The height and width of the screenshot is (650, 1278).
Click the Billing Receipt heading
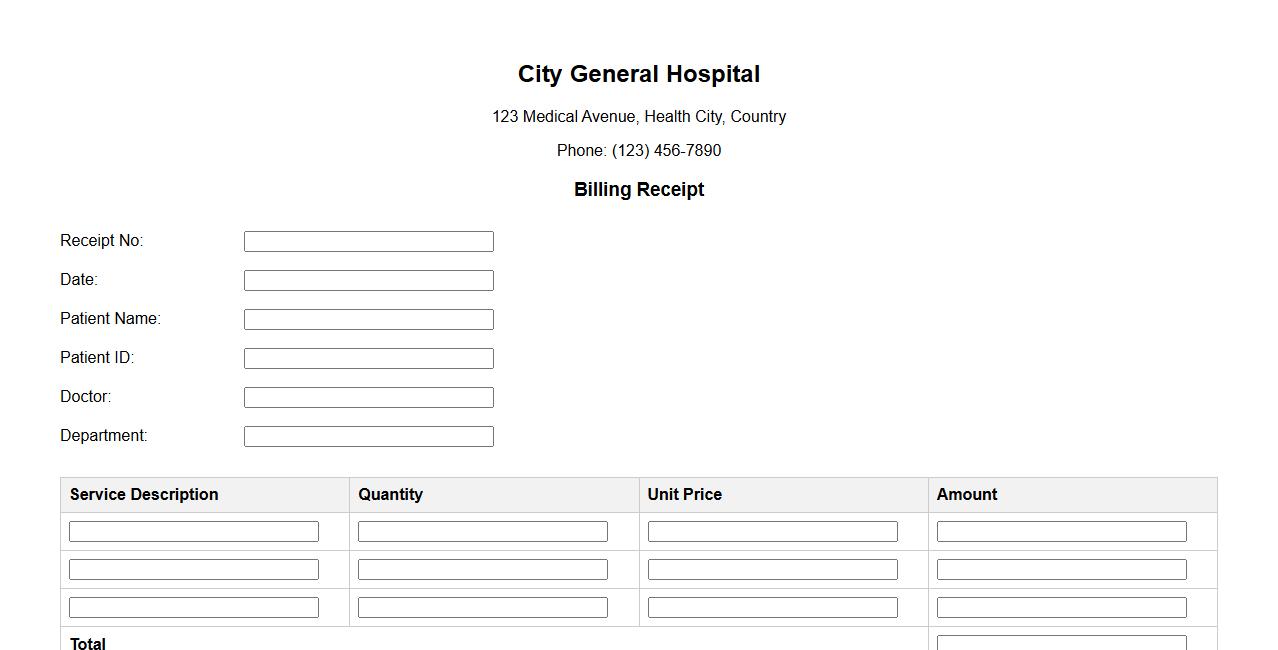coord(639,190)
